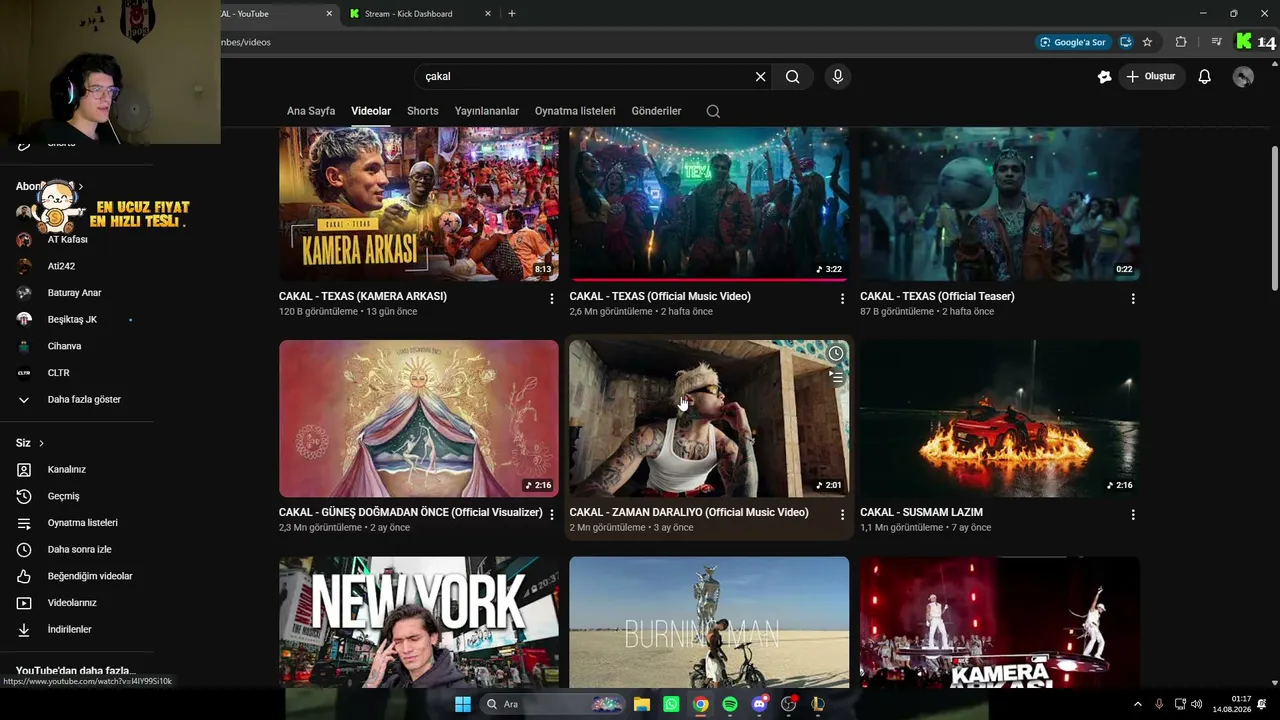Open Daha sonra izle in sidebar
The width and height of the screenshot is (1280, 720).
[x=79, y=549]
